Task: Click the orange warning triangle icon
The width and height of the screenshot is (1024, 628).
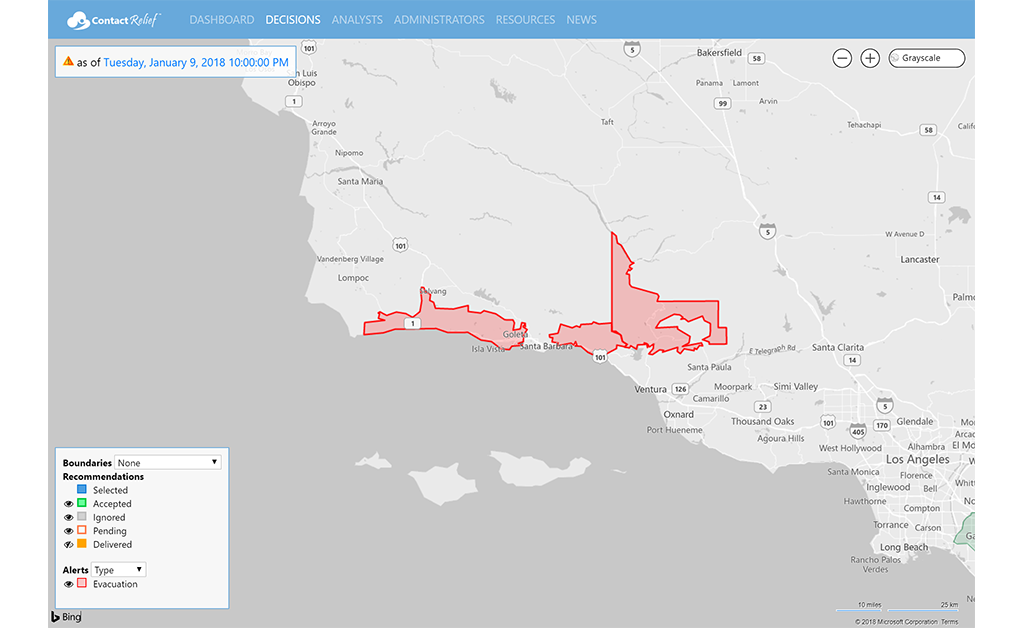Action: (x=68, y=61)
